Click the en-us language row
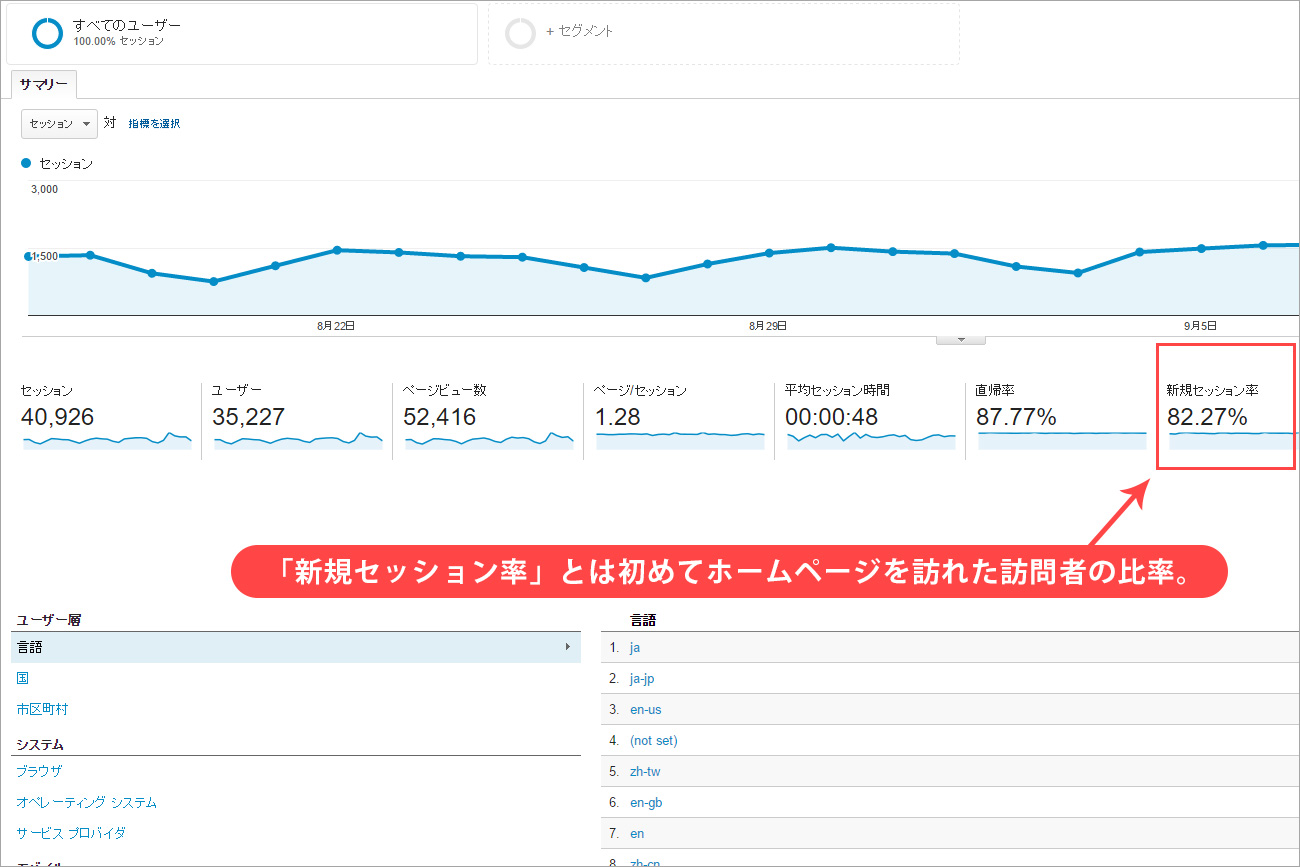1300x867 pixels. [x=950, y=709]
